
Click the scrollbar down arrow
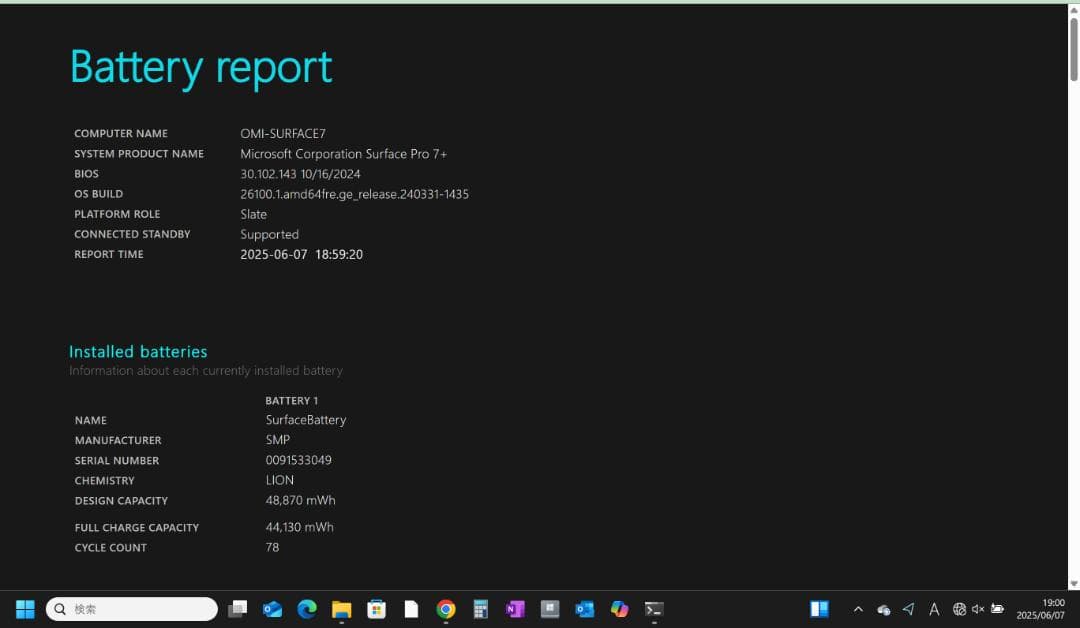point(1074,584)
